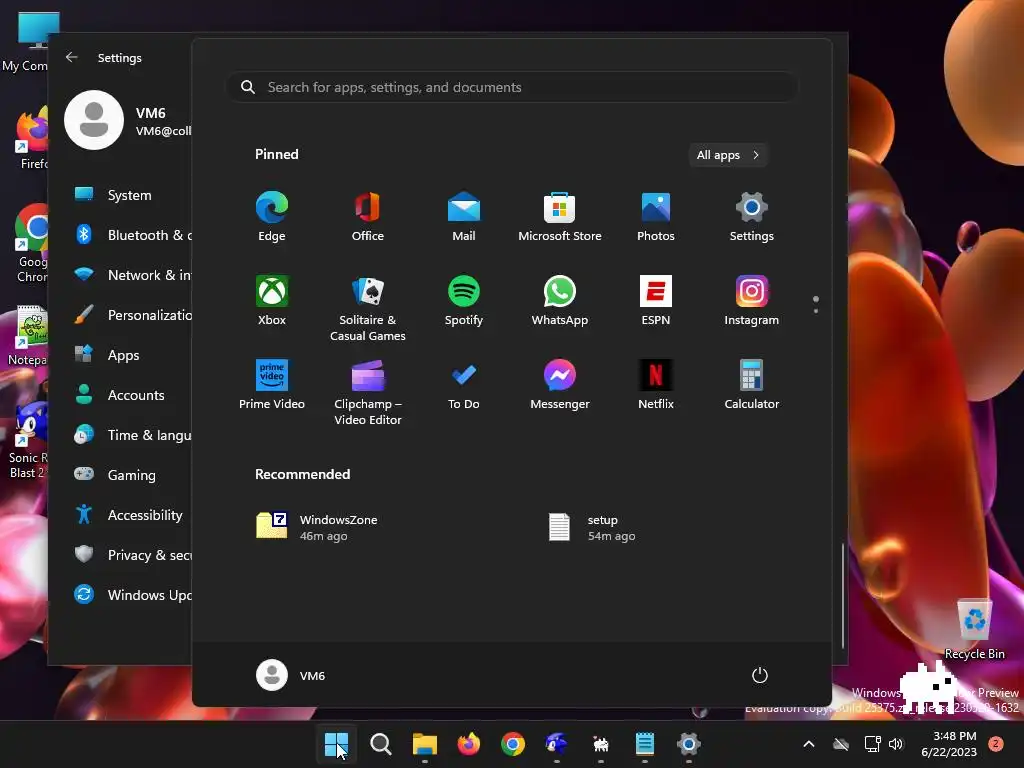Open notifications badge showing 2
Image resolution: width=1024 pixels, height=768 pixels.
[996, 744]
